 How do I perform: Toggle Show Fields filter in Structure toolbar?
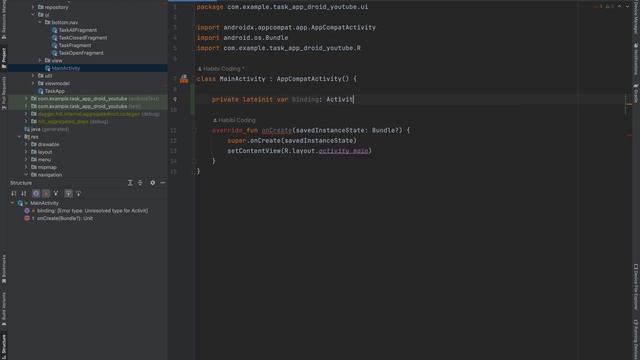(46, 193)
